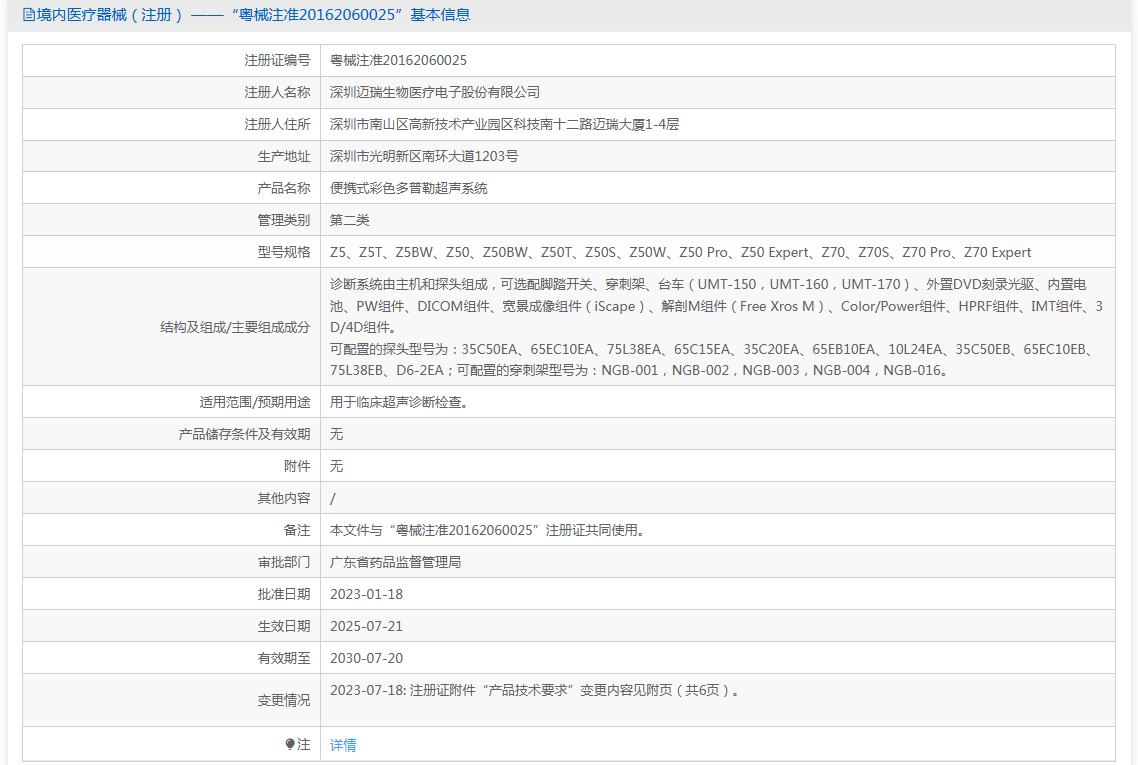Click the 无 value in the 附件 row
The image size is (1138, 765).
(x=336, y=466)
